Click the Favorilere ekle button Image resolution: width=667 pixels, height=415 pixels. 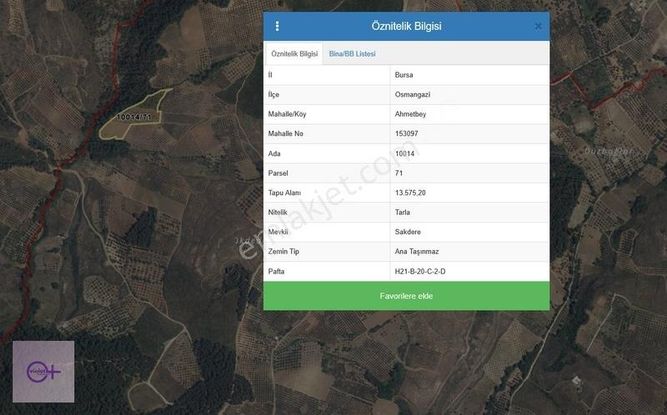[406, 296]
